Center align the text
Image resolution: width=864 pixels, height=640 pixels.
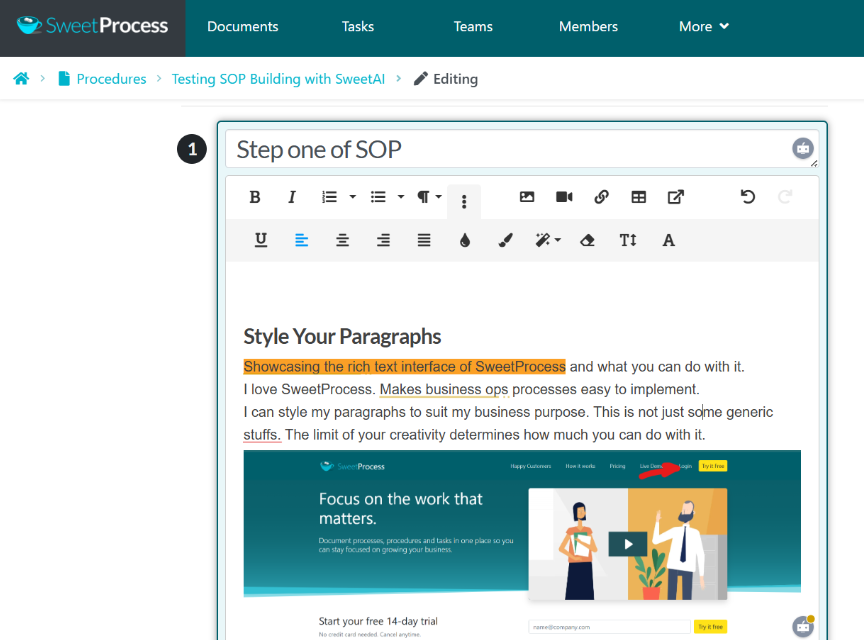(342, 240)
